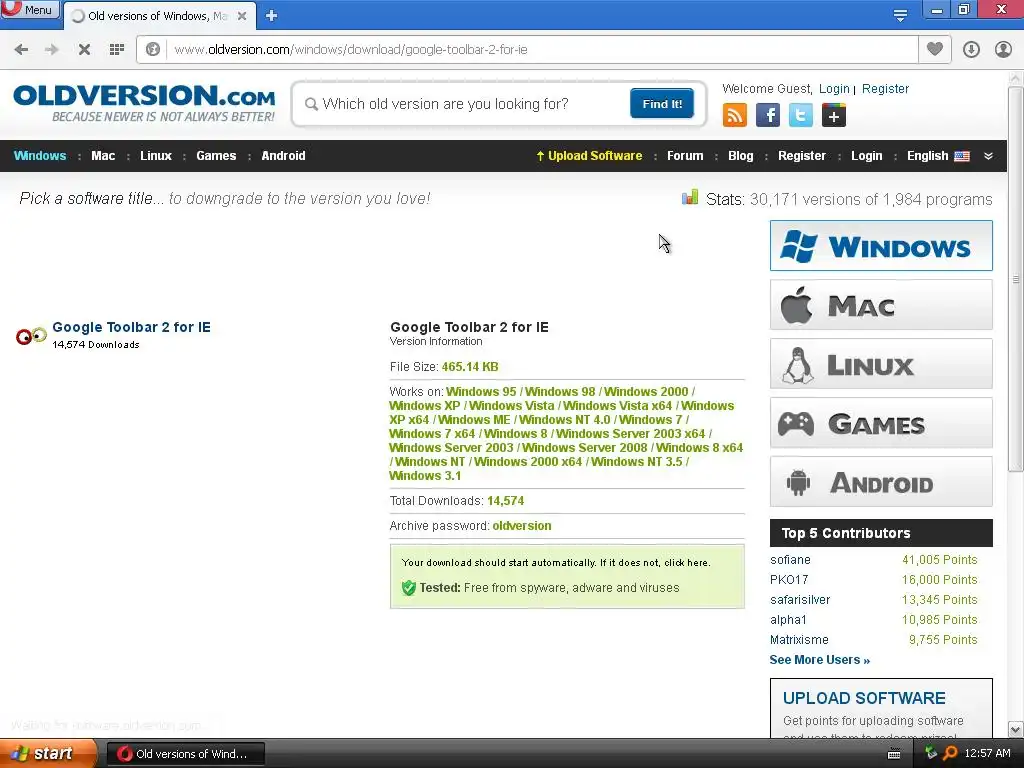Image resolution: width=1024 pixels, height=768 pixels.
Task: Open the Google plus share icon
Action: [x=833, y=116]
